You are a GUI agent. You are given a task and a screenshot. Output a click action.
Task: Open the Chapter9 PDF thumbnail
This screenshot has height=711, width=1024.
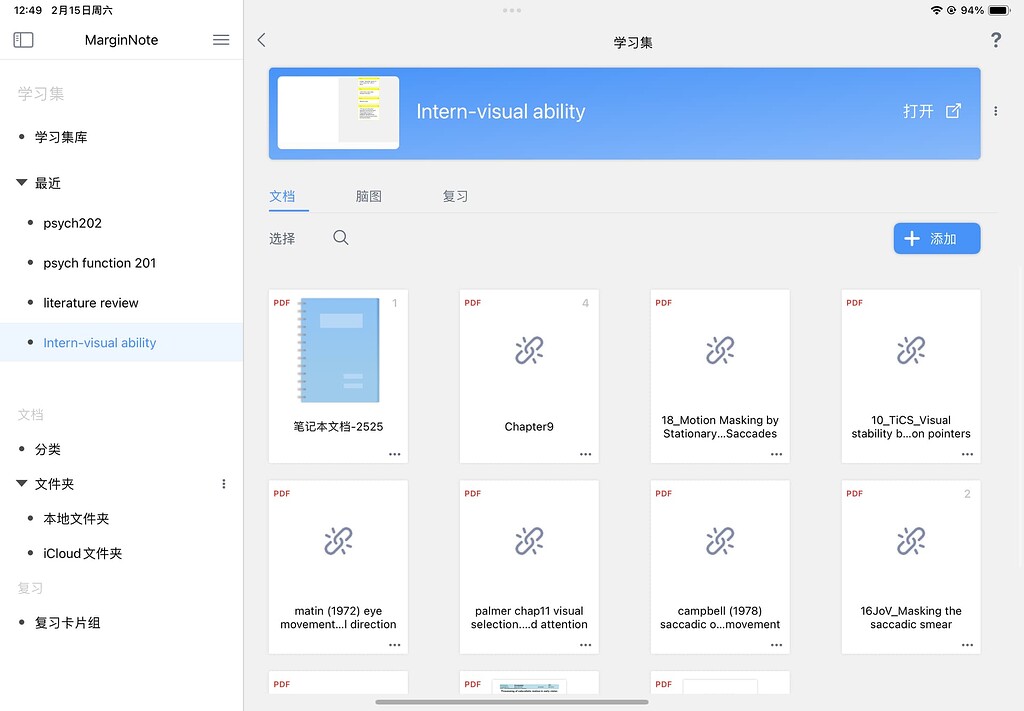coord(528,350)
